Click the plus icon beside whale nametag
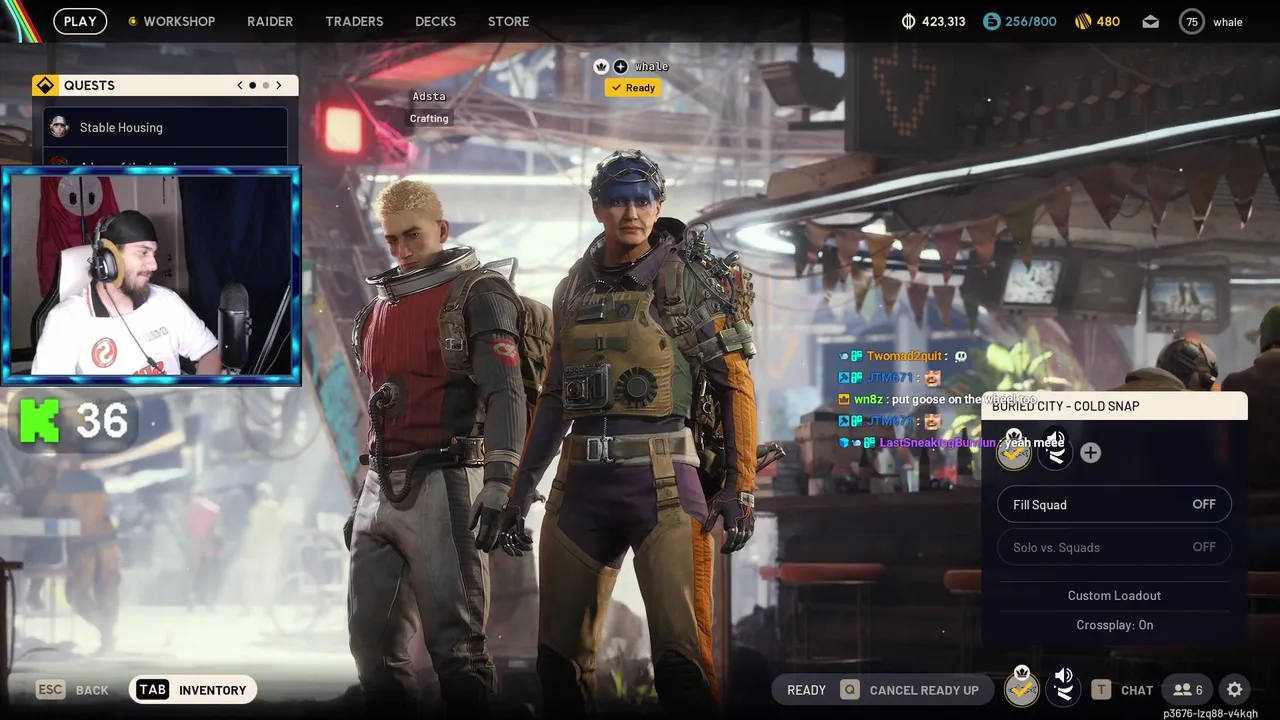This screenshot has width=1280, height=720. [x=620, y=66]
